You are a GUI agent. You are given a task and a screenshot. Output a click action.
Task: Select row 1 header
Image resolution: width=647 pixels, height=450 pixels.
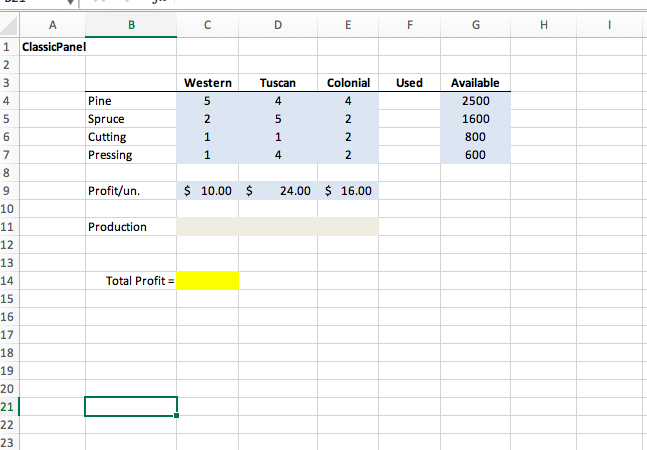9,47
